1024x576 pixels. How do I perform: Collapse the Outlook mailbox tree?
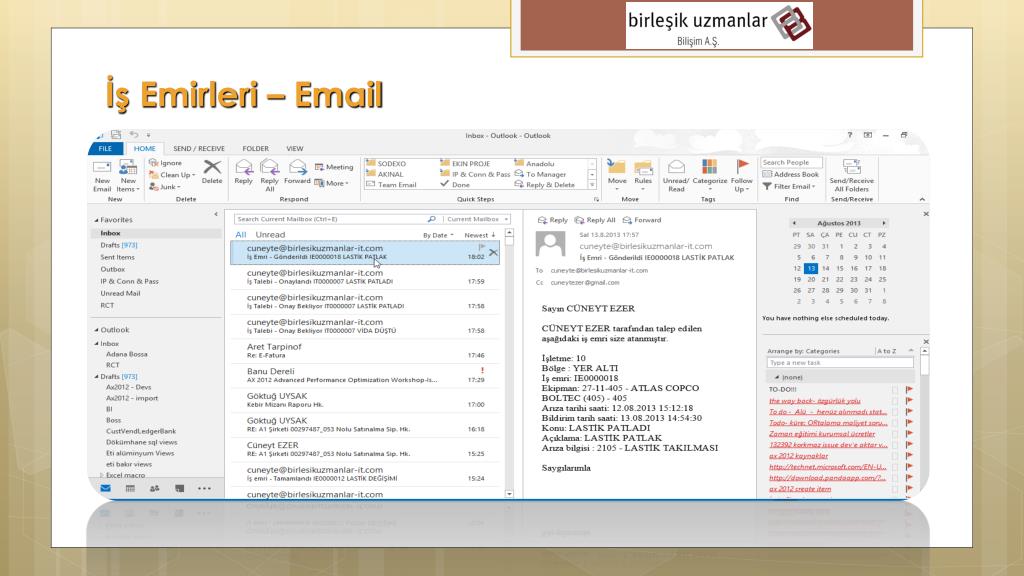tap(97, 330)
